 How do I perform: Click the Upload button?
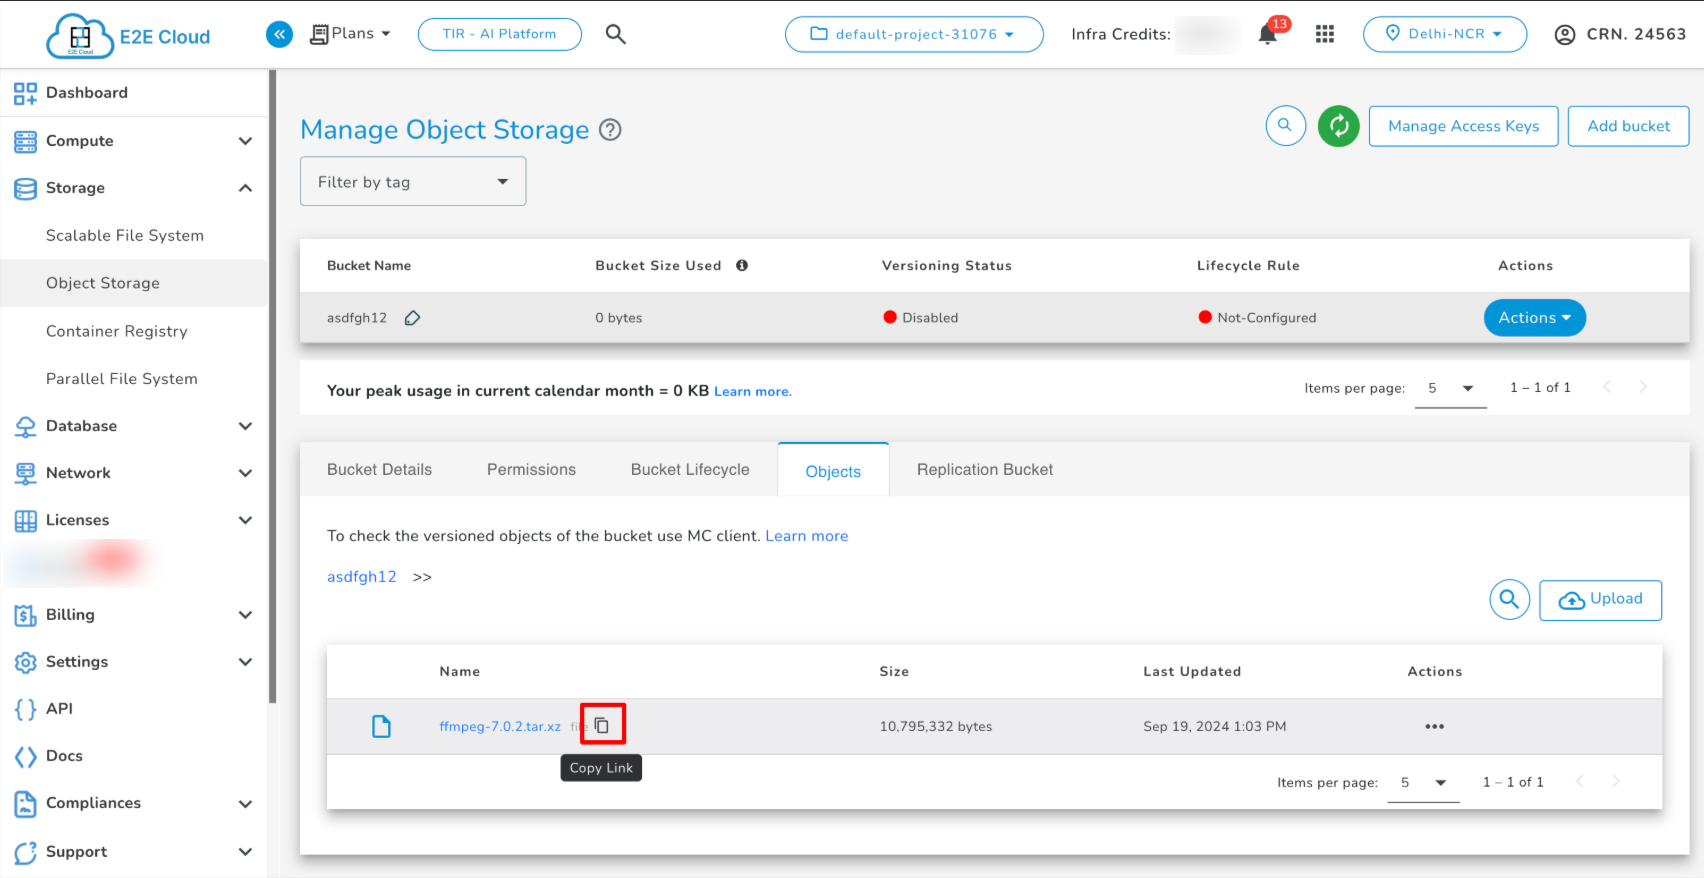pos(1600,600)
